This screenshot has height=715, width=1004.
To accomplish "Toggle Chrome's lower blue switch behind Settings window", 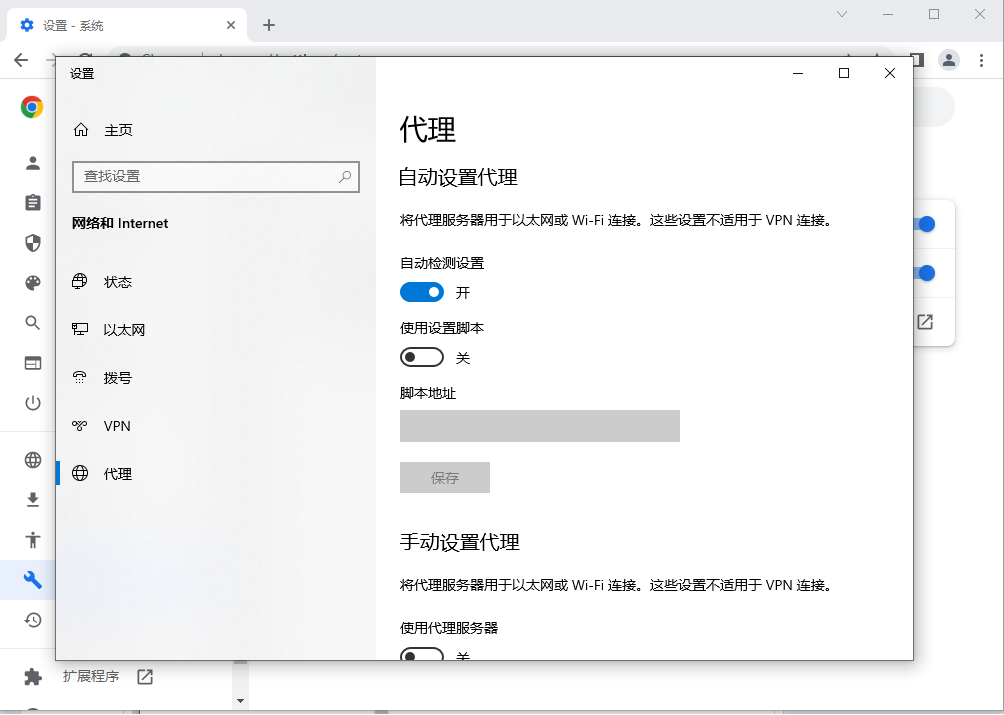I will pyautogui.click(x=925, y=273).
